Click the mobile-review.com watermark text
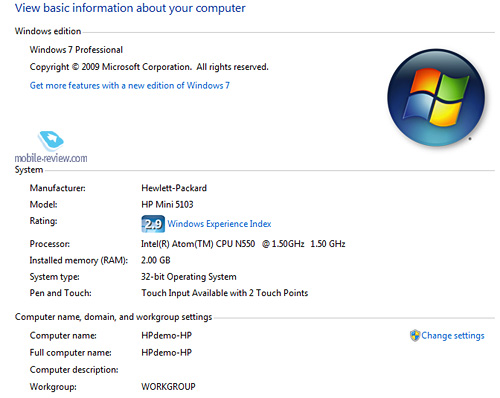Viewport: 500px width, 398px height. [x=51, y=158]
